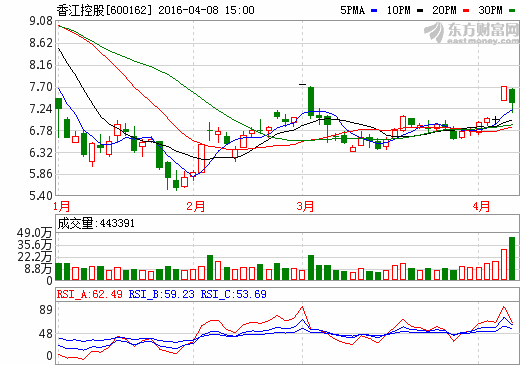Click the green 30PM color swatch
Viewport: 520px width, 365px height.
[512, 11]
